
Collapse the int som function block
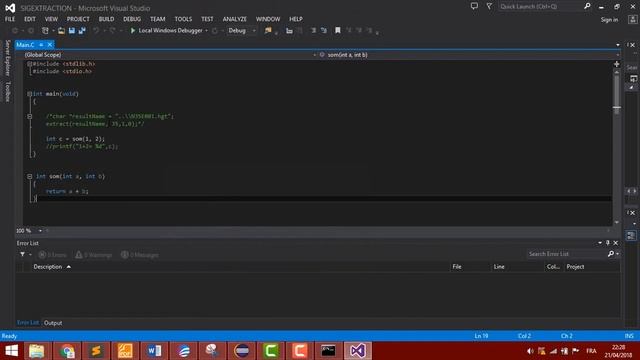(29, 176)
